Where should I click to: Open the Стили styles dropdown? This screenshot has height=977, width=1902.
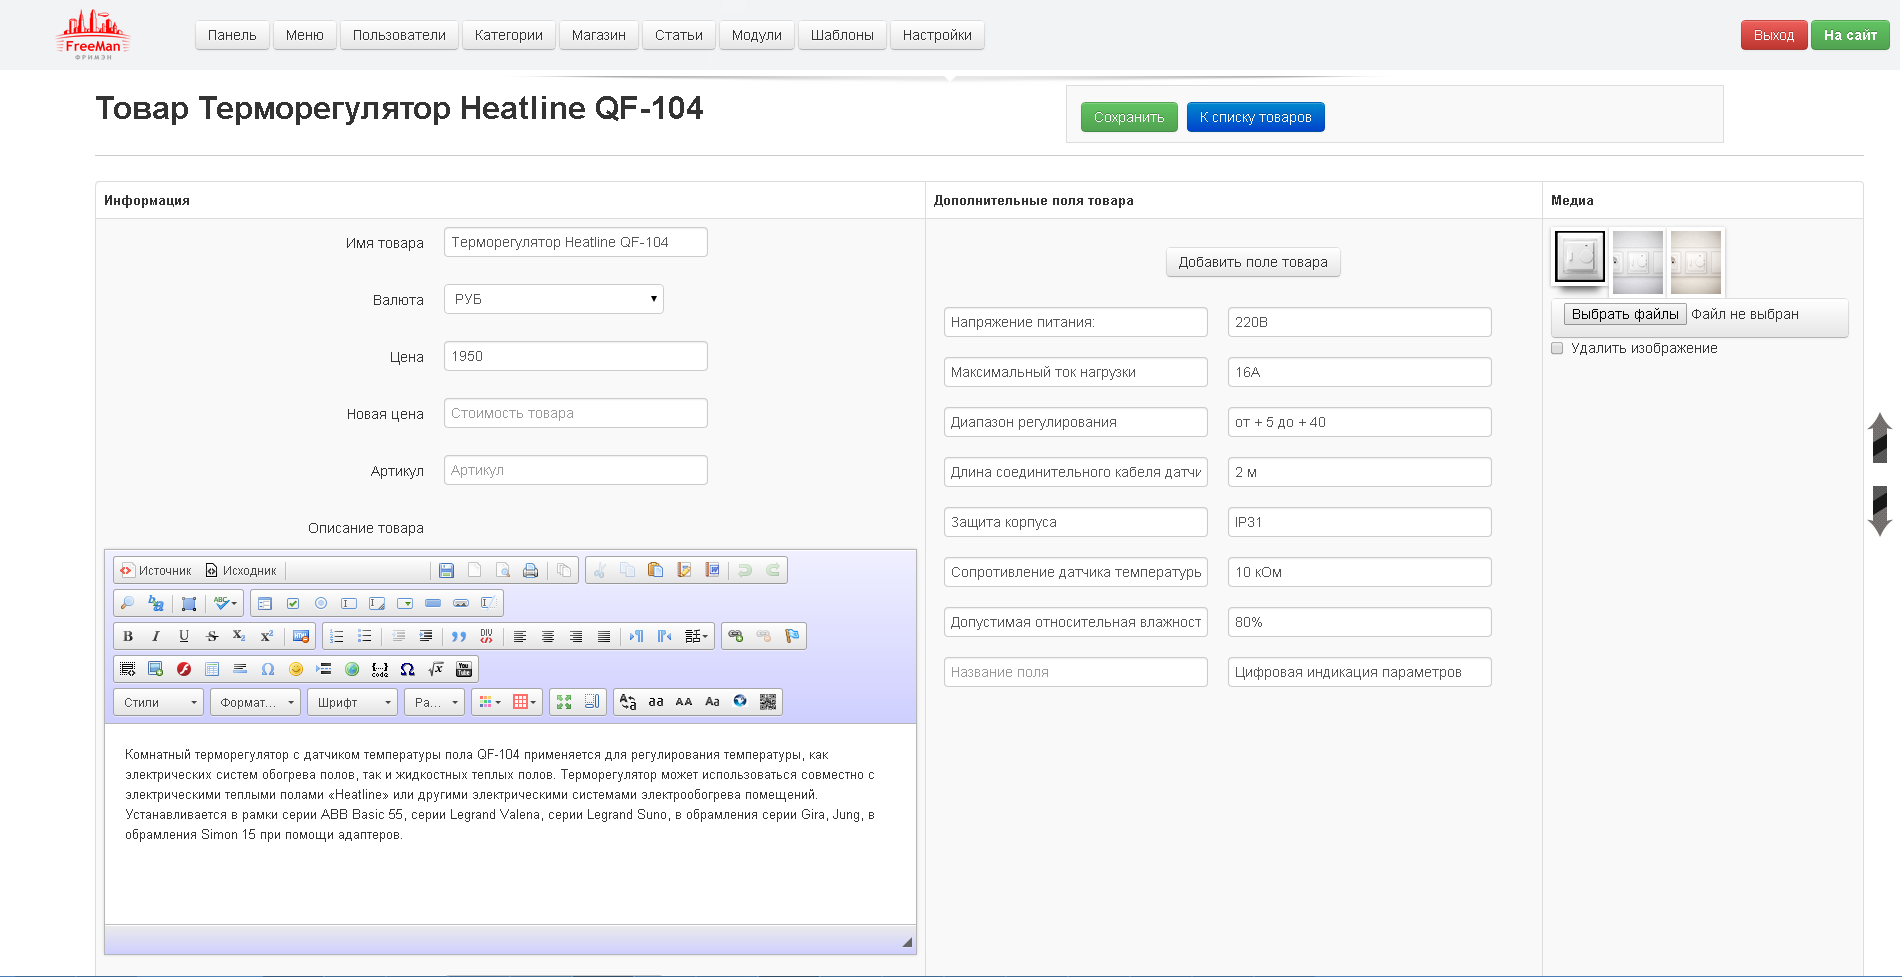[158, 702]
